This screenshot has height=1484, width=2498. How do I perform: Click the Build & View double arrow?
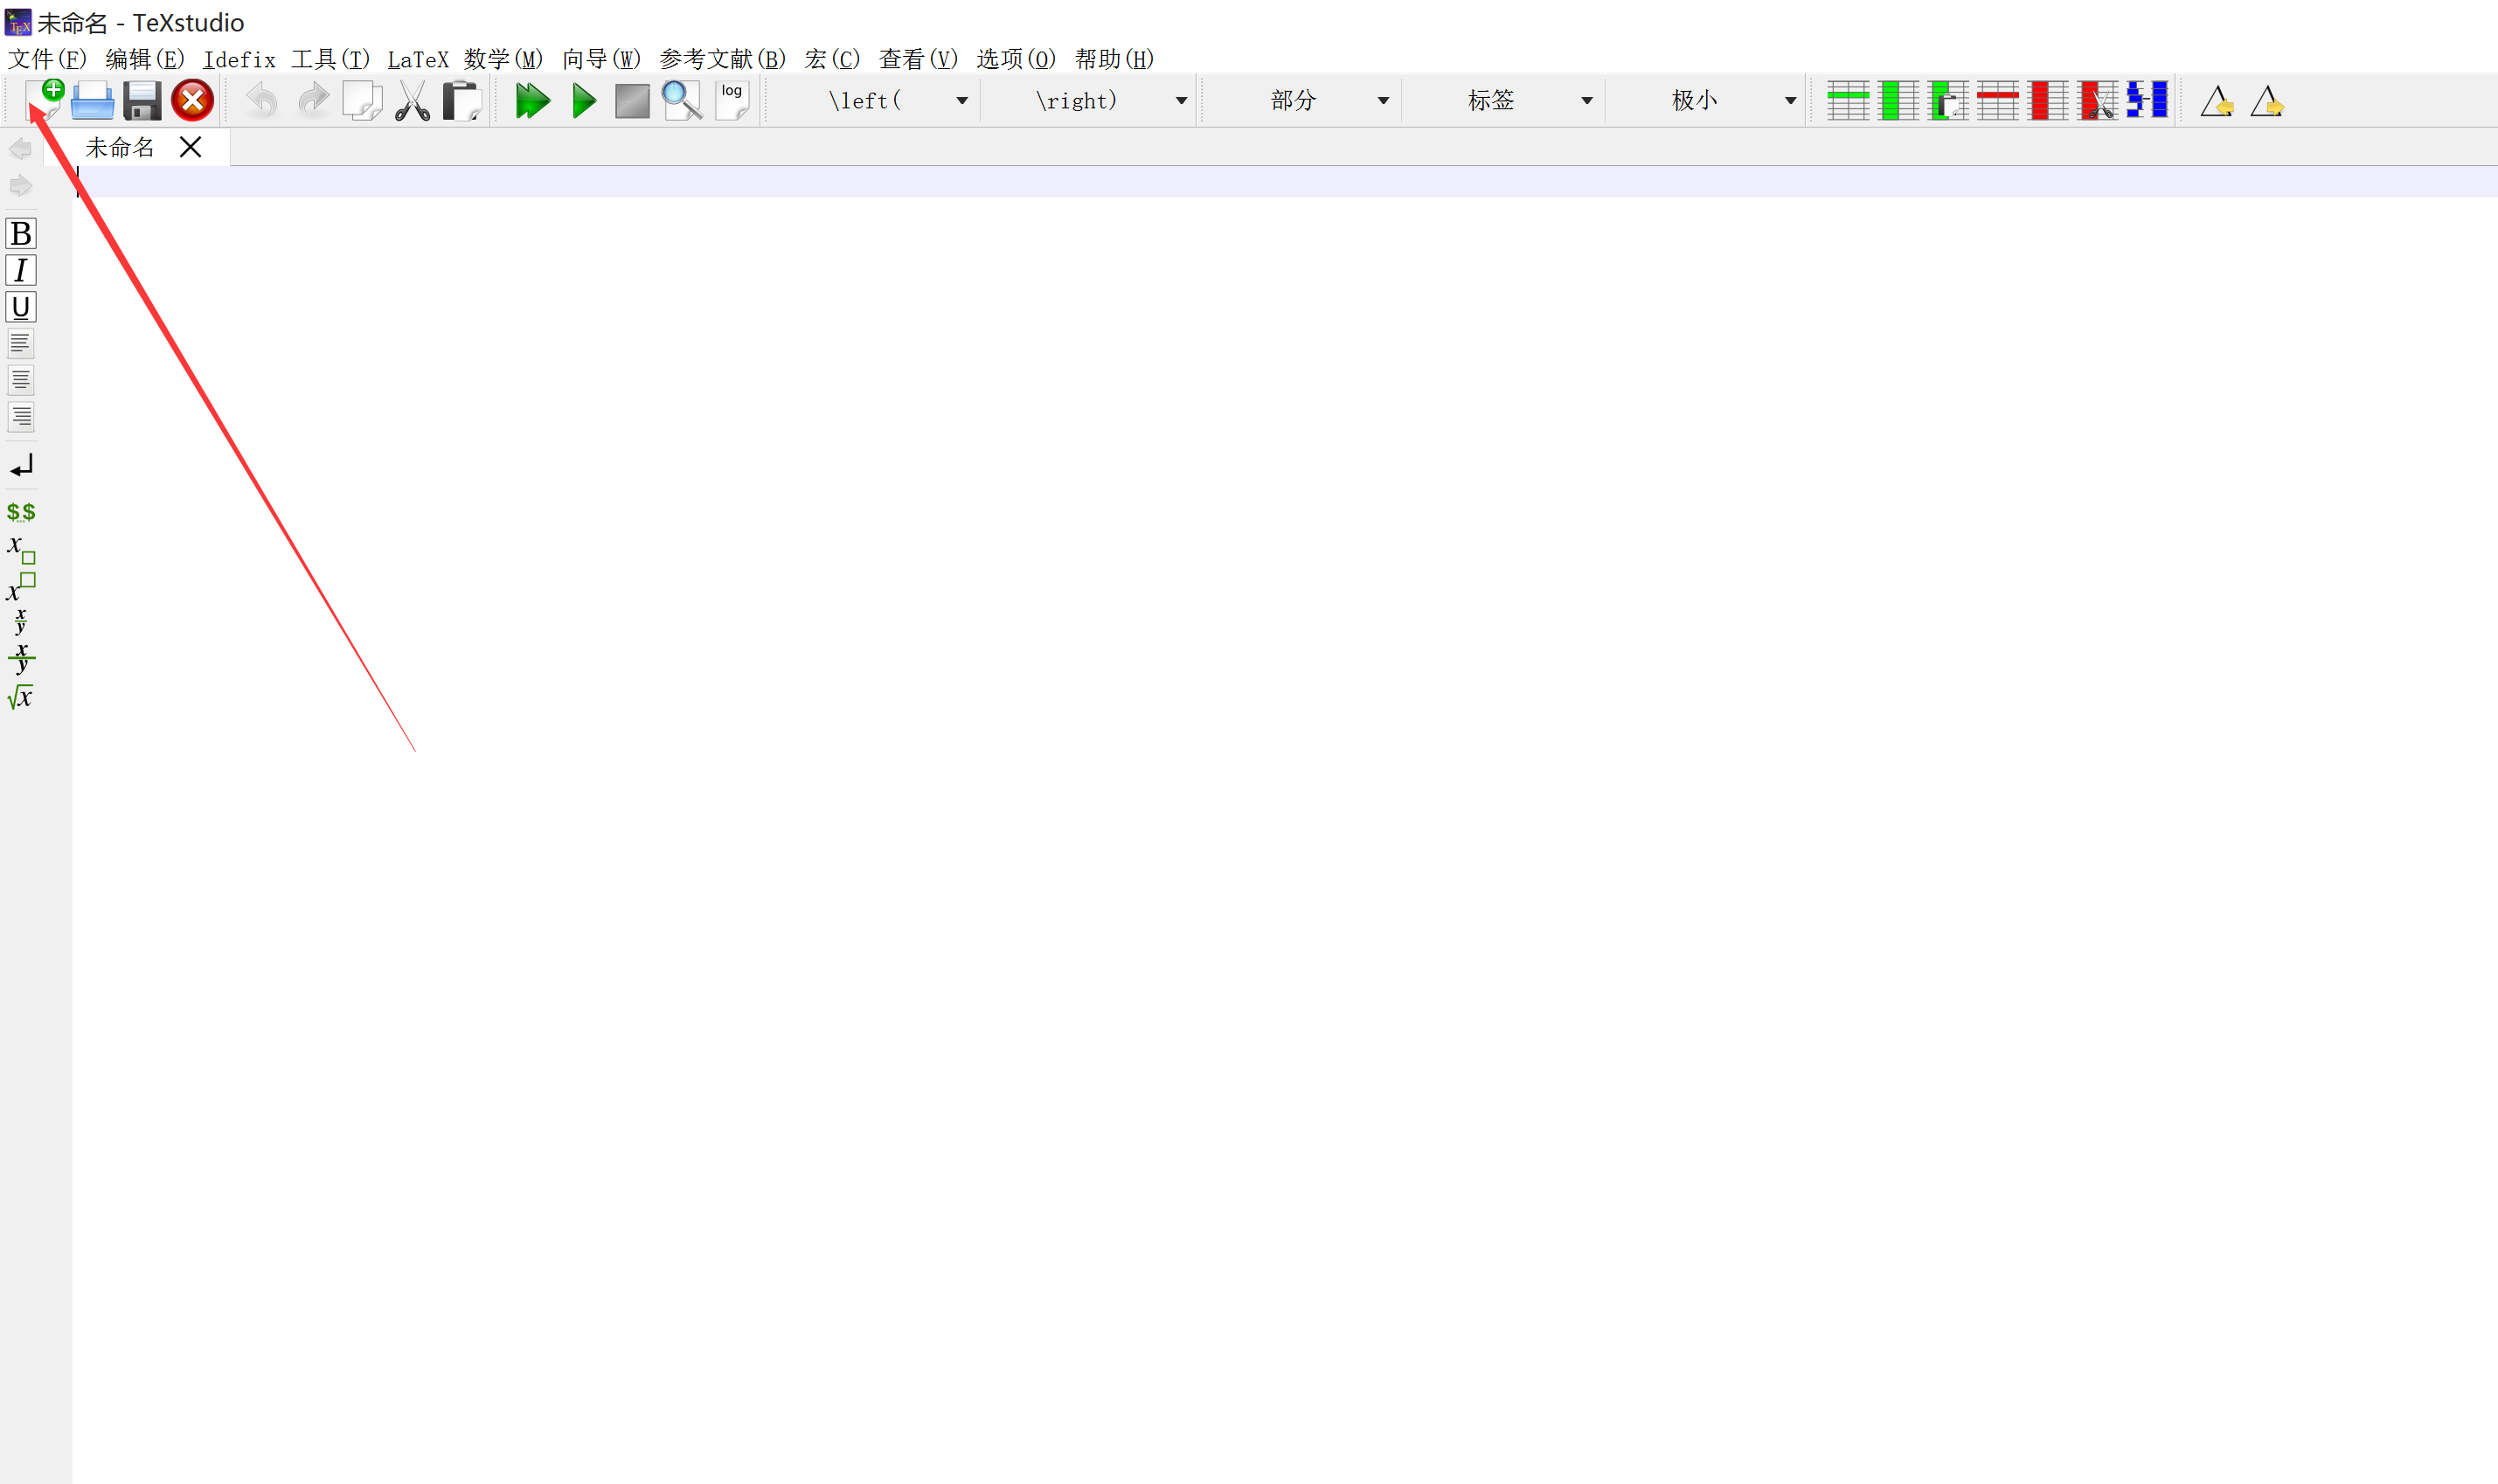(x=532, y=101)
